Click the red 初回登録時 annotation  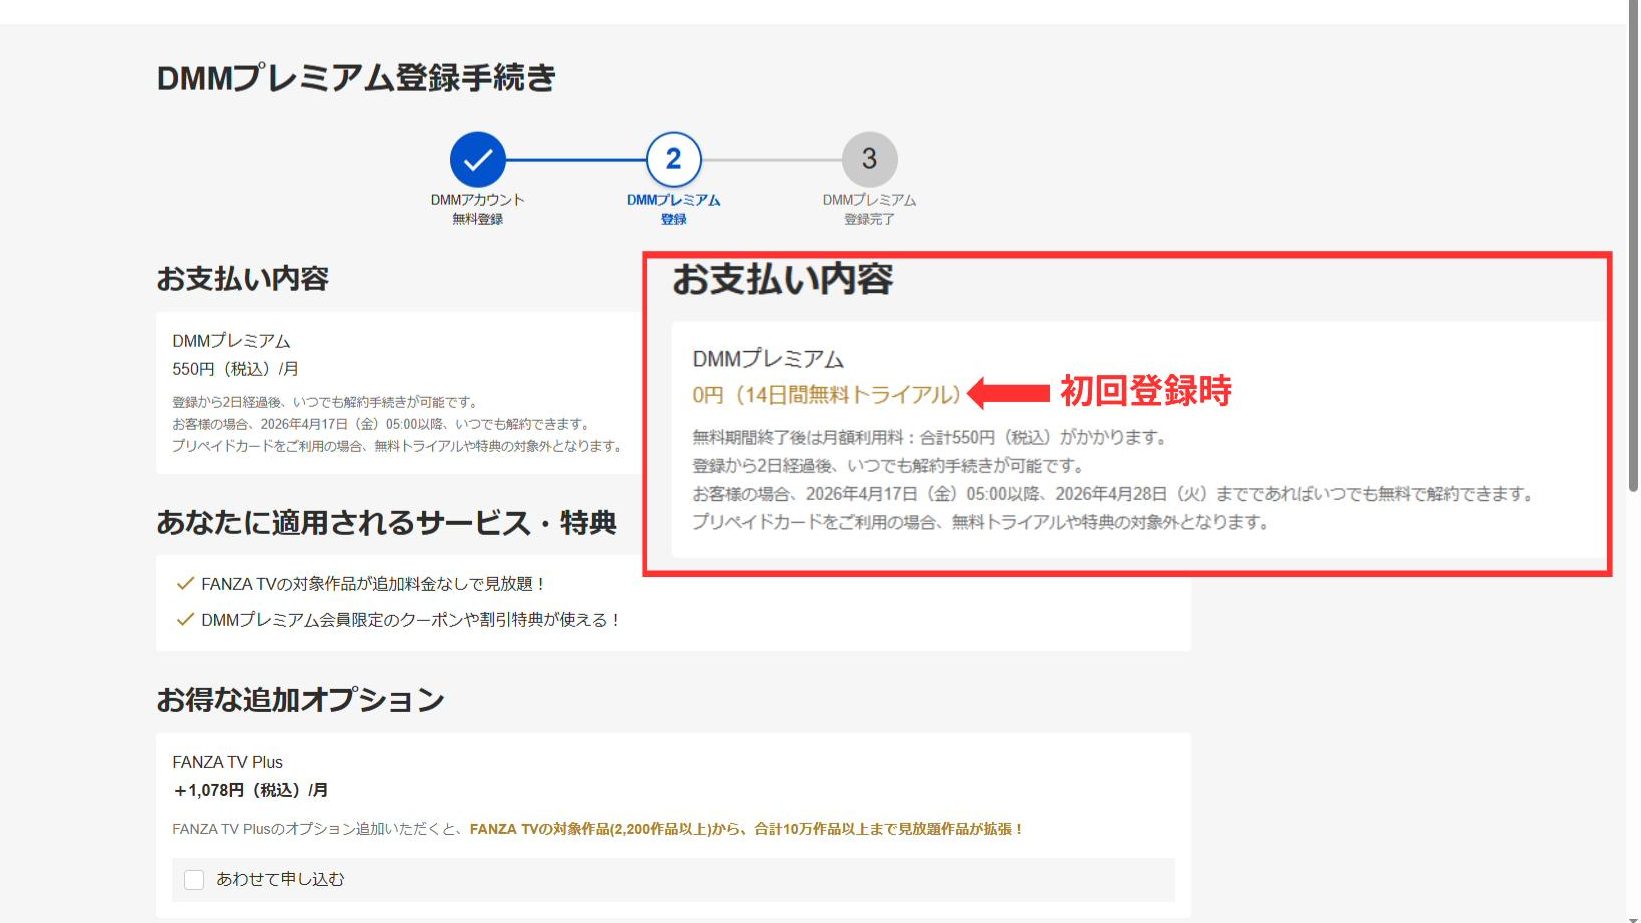(x=1145, y=391)
